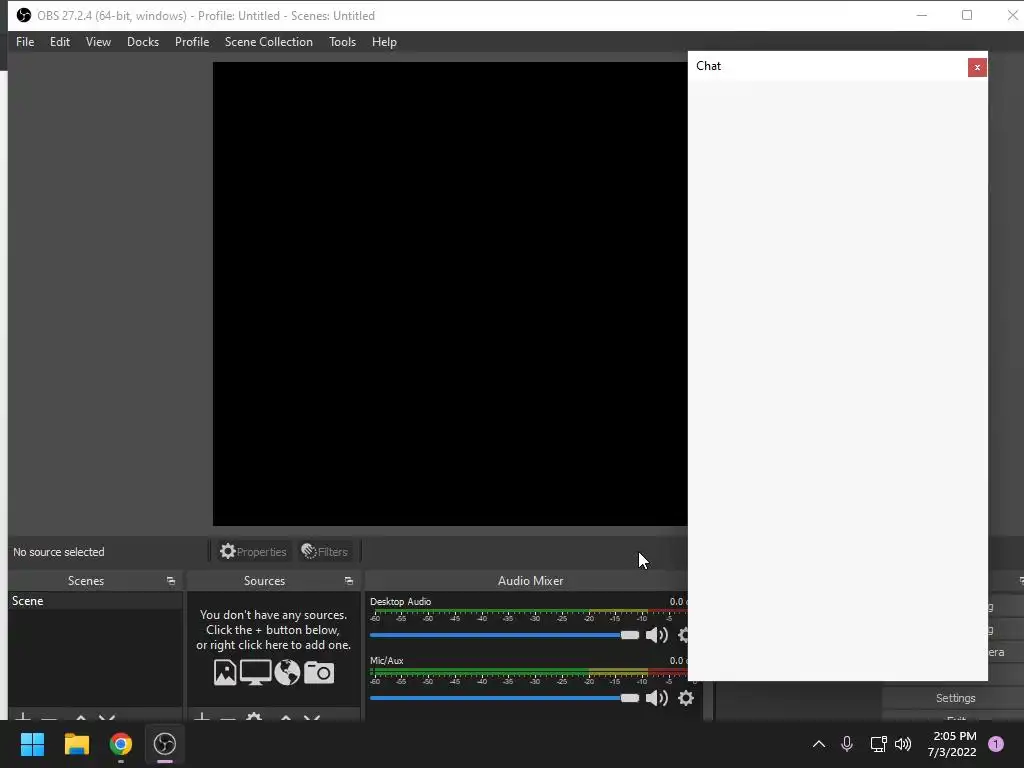Open Google Chrome from taskbar

(x=121, y=744)
